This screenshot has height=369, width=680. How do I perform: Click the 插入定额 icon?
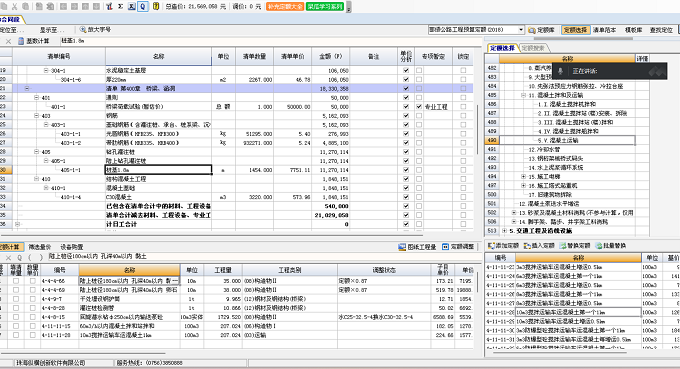coord(527,245)
